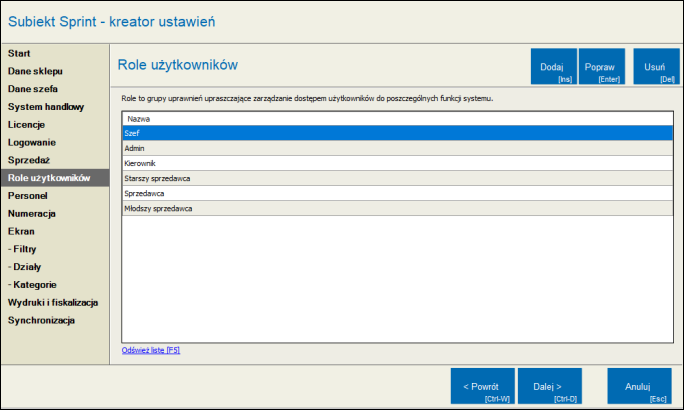The height and width of the screenshot is (410, 684).
Task: Open the Numeracja settings
Action: [x=32, y=214]
